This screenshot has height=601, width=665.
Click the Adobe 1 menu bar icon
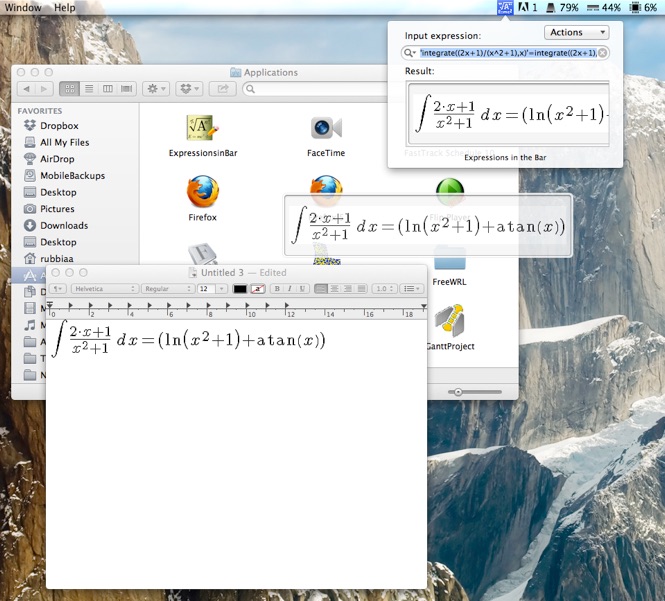528,7
